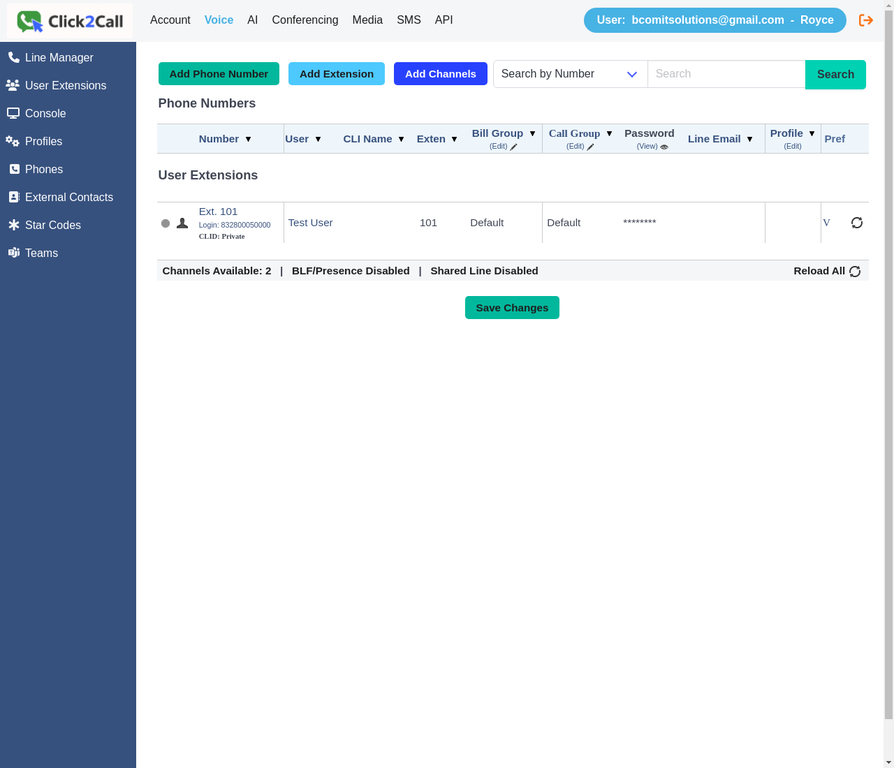Click the Add Phone Number button
The image size is (894, 768).
[x=218, y=74]
